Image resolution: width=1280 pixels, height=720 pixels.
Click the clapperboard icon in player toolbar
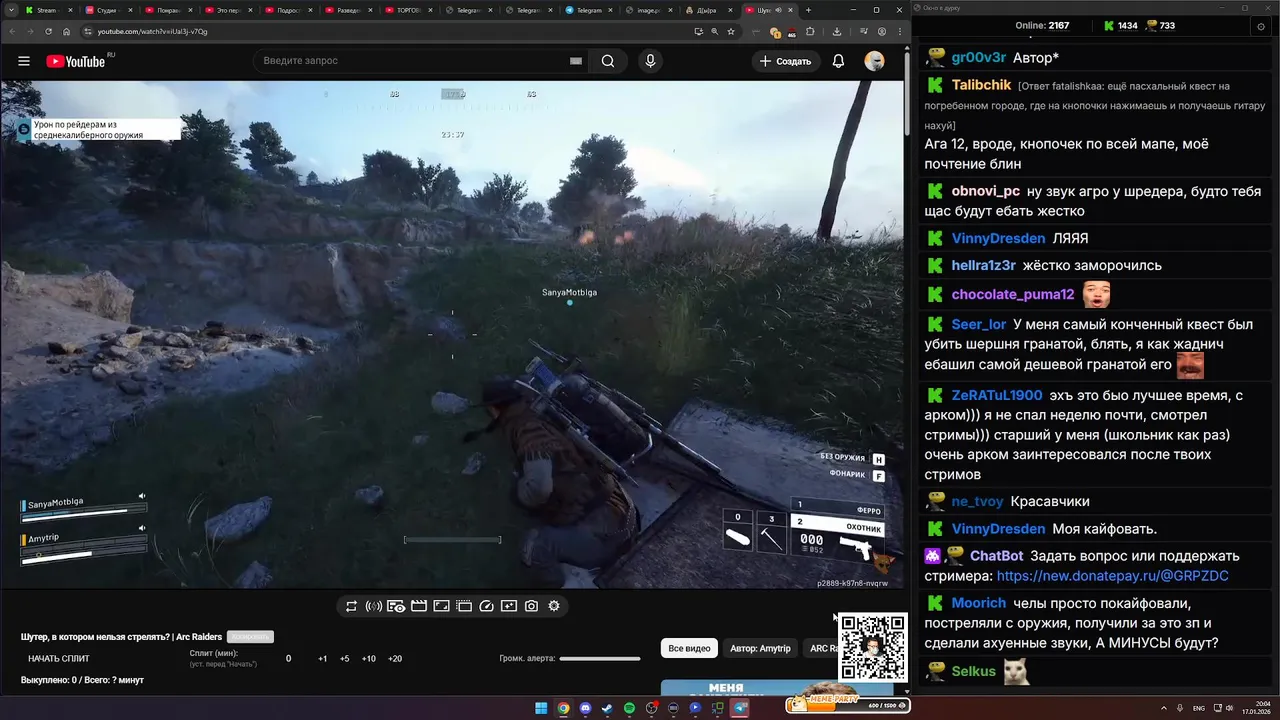[419, 606]
